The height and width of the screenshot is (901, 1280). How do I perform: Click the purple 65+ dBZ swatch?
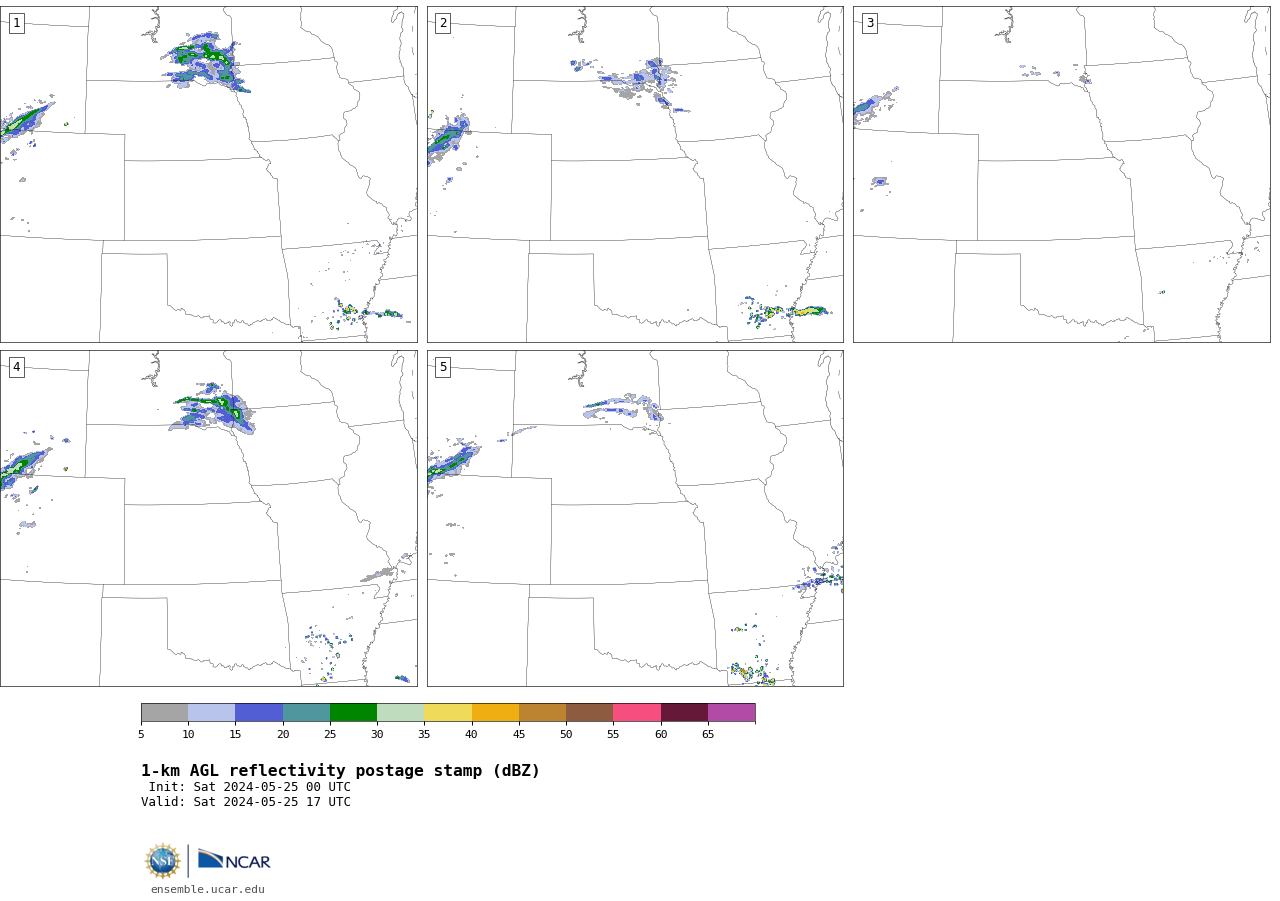click(731, 712)
